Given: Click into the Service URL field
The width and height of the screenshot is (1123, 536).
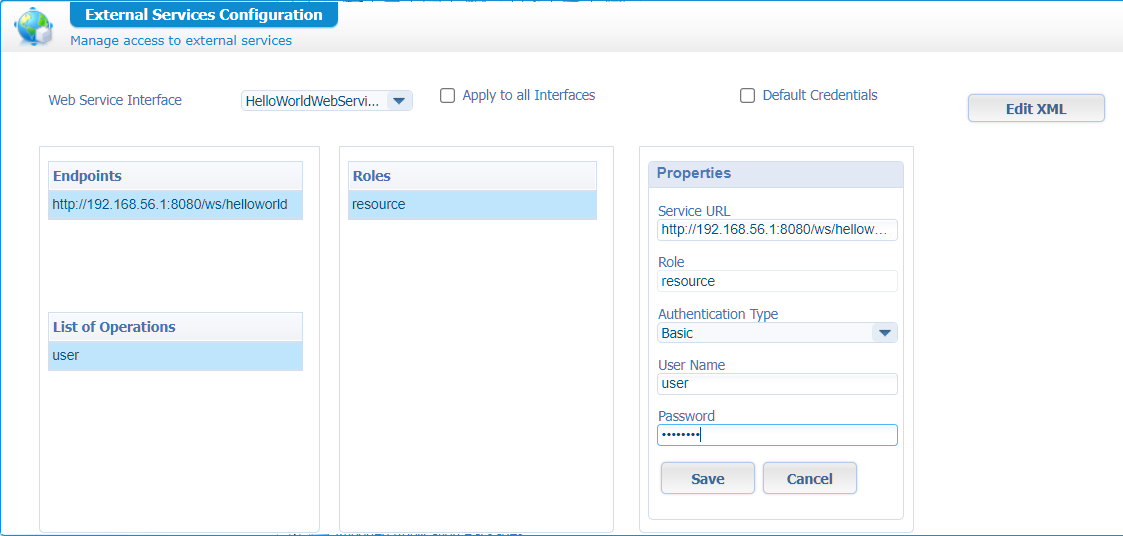Looking at the screenshot, I should (x=776, y=230).
